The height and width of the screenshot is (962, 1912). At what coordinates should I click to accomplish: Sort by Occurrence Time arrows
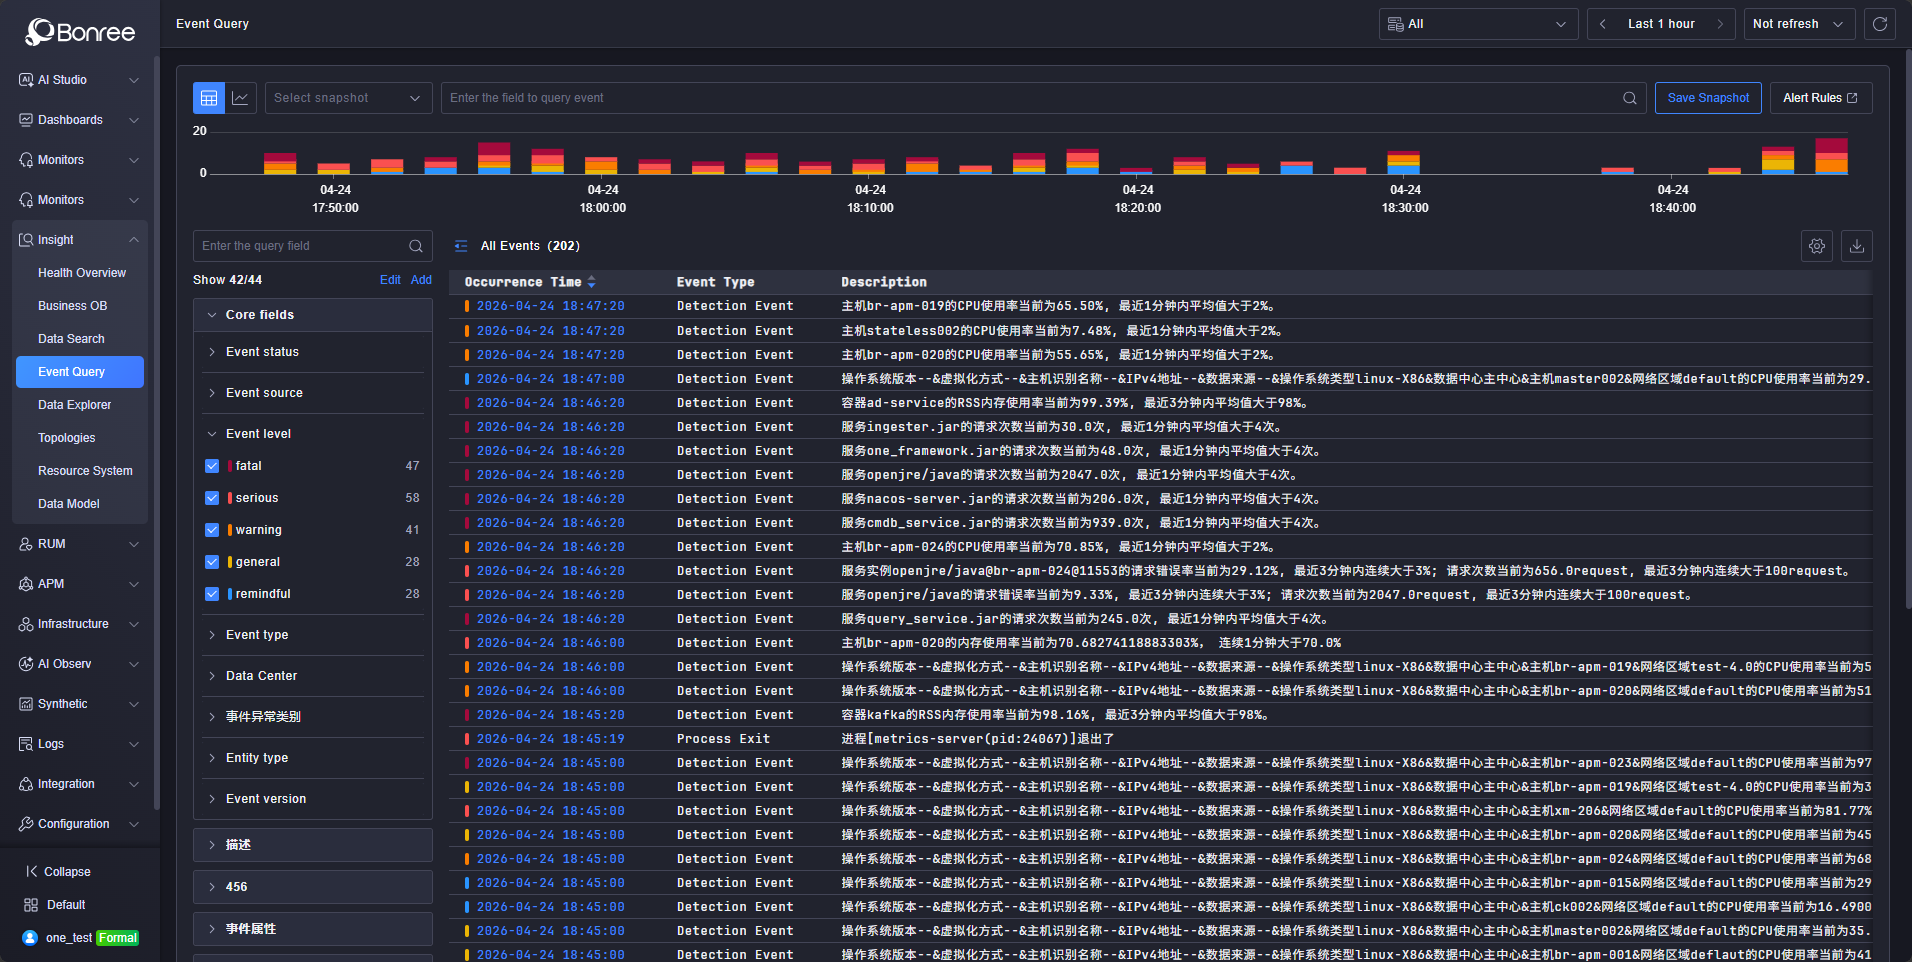592,282
